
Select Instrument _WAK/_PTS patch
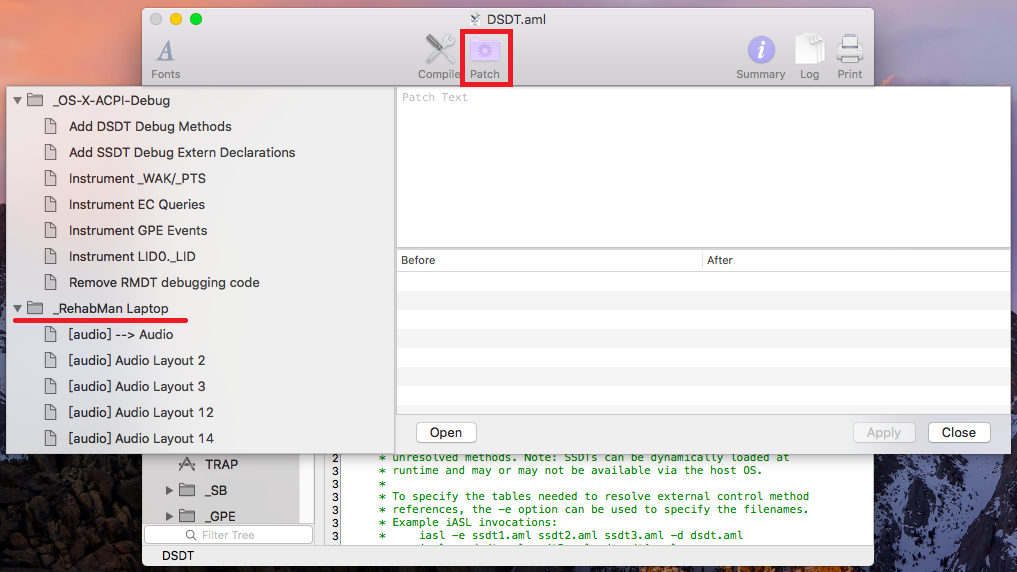click(x=137, y=178)
